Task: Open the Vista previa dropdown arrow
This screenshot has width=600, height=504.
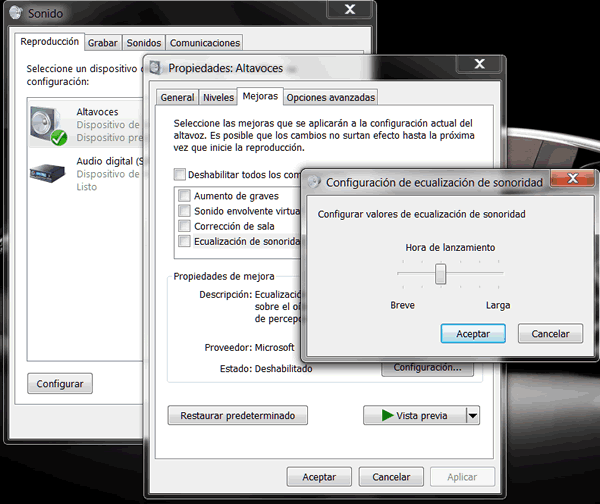Action: click(x=473, y=416)
